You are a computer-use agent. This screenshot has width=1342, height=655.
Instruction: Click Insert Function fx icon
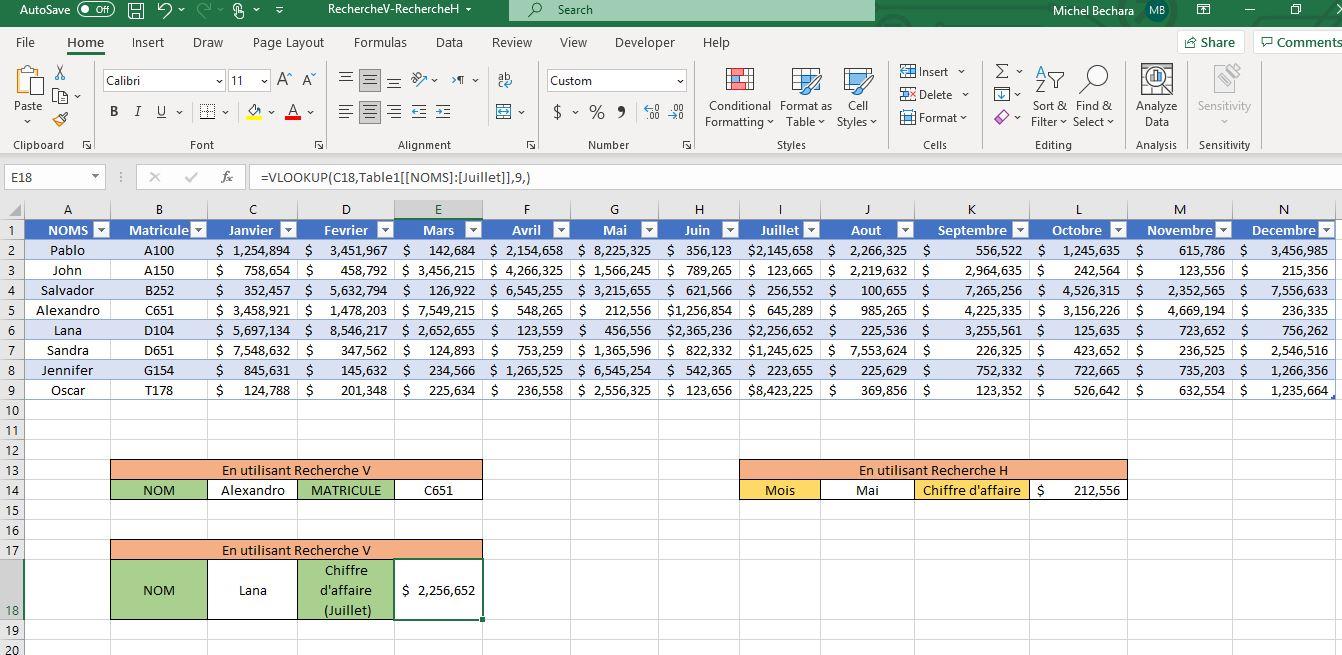[227, 177]
